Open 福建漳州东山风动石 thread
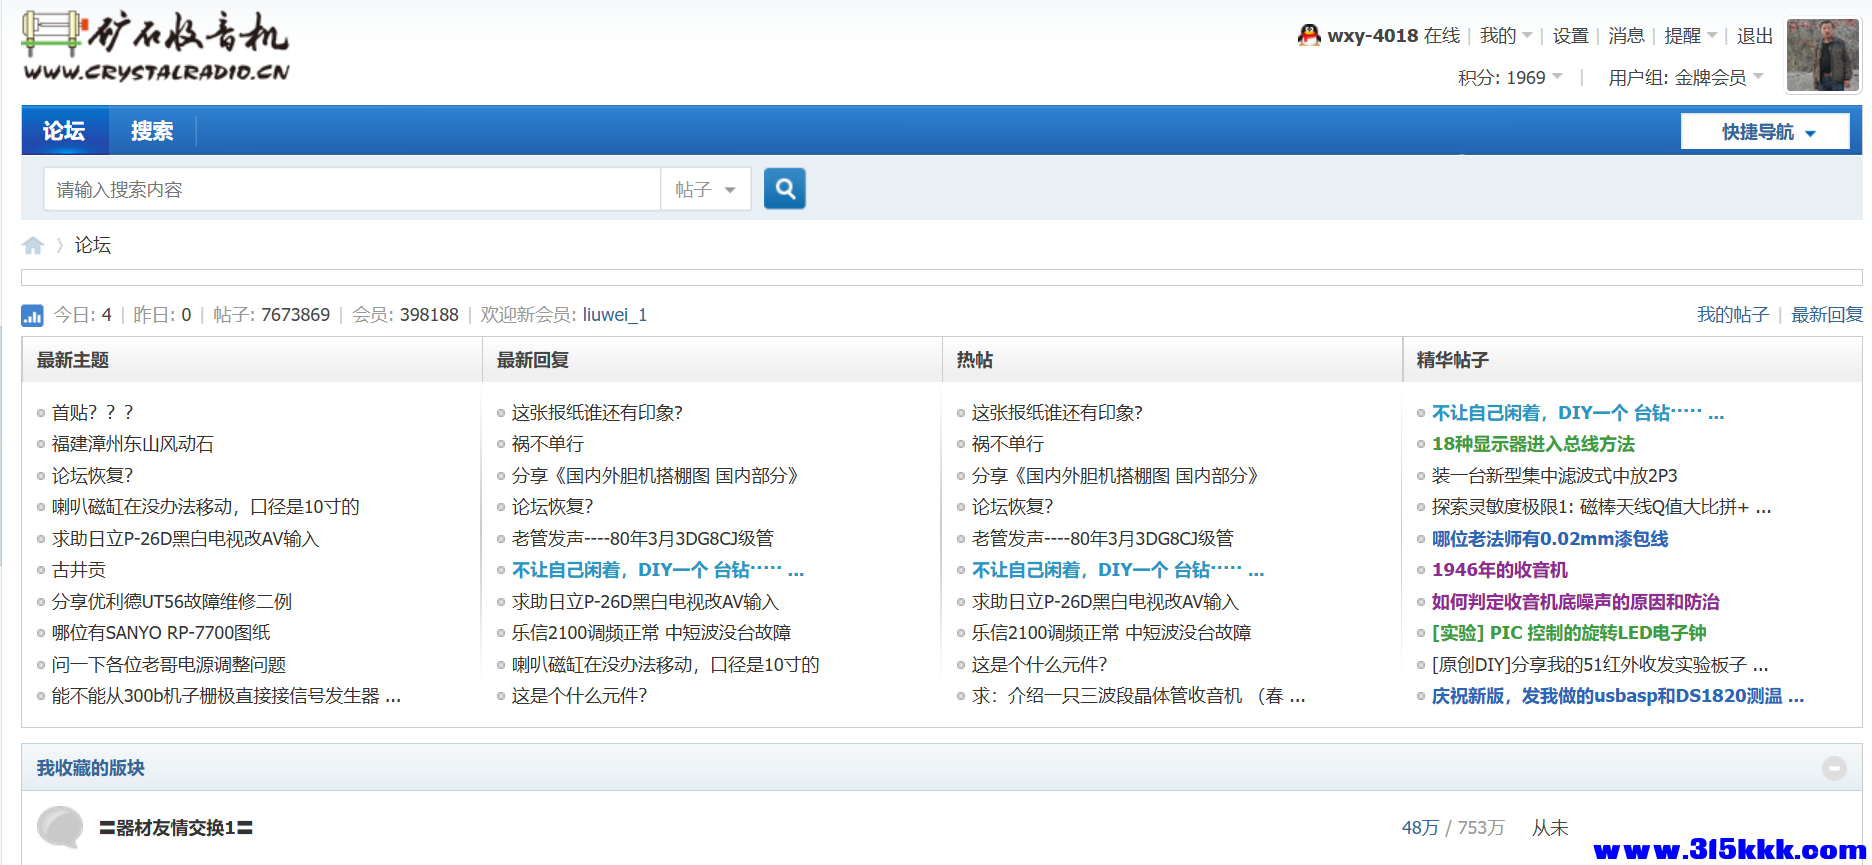The width and height of the screenshot is (1872, 865). (133, 444)
